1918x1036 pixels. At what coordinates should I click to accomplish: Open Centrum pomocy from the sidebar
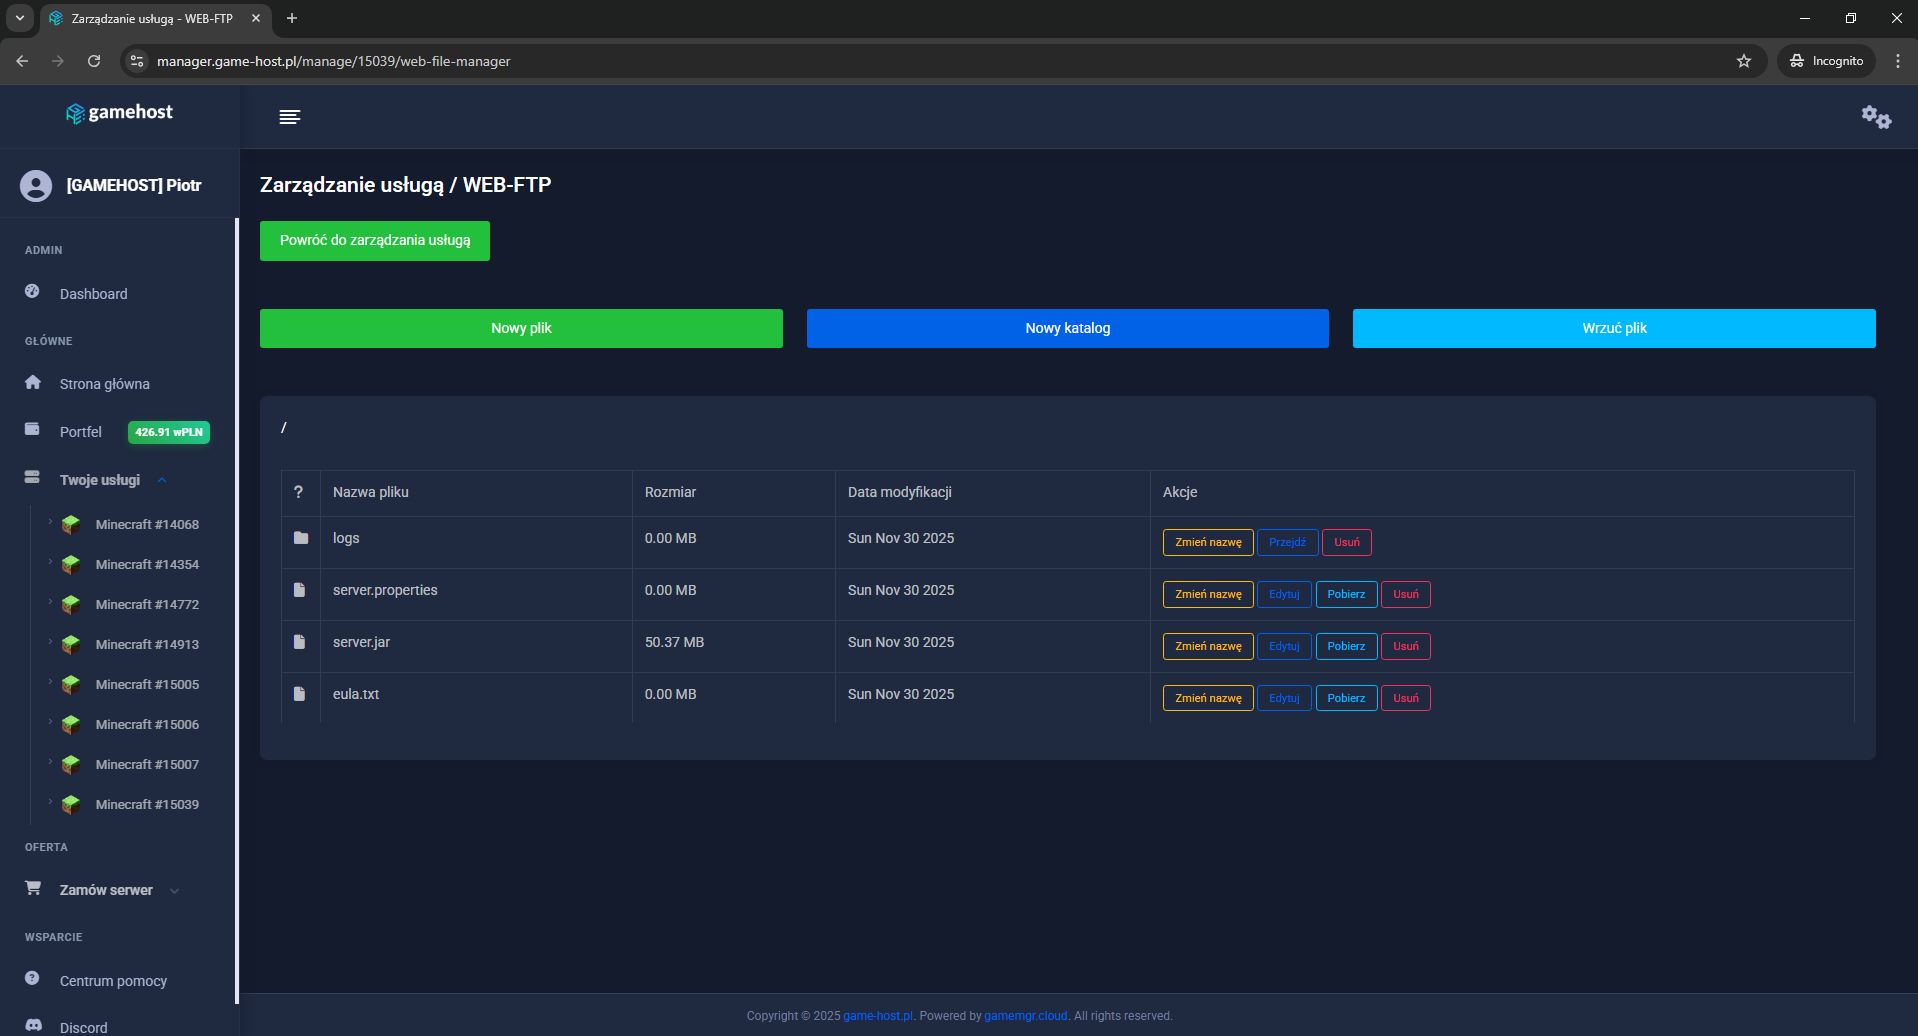tap(33, 977)
